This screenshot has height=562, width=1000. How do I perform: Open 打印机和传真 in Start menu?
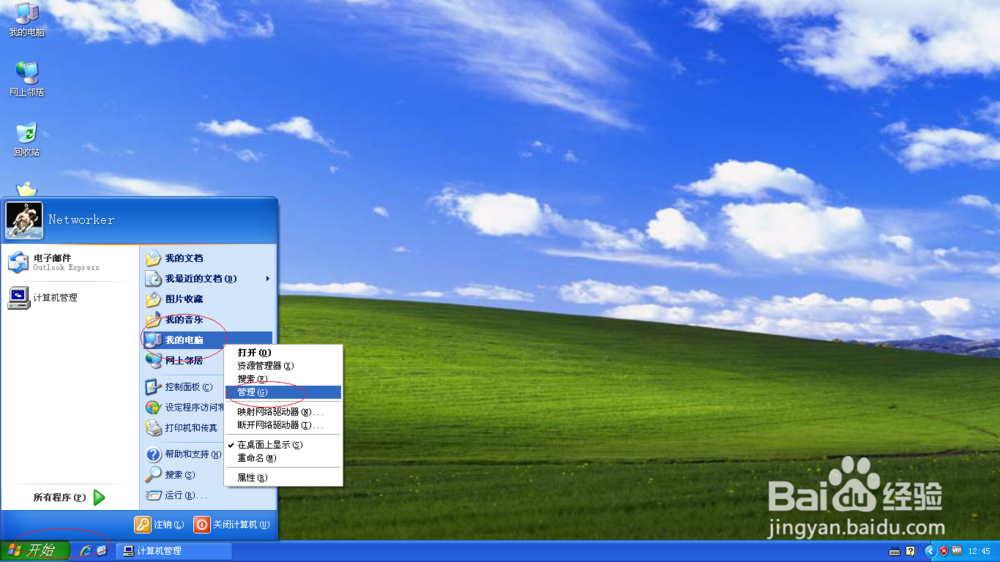[184, 428]
